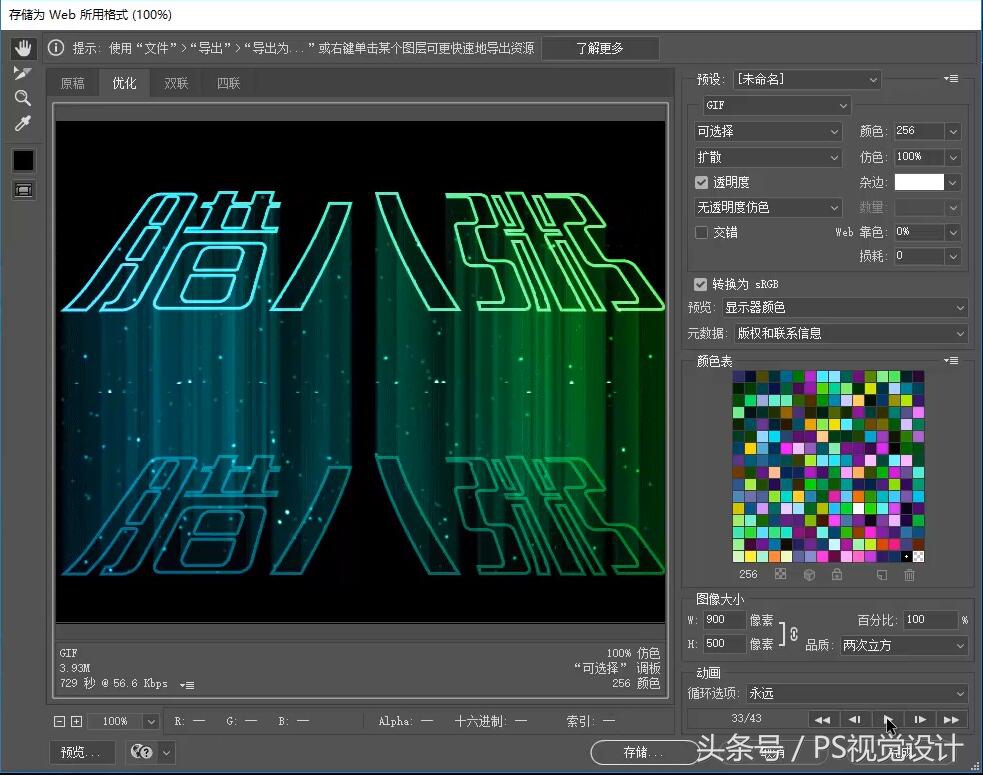Open the 循环选项 looping dropdown
This screenshot has width=983, height=775.
click(855, 692)
